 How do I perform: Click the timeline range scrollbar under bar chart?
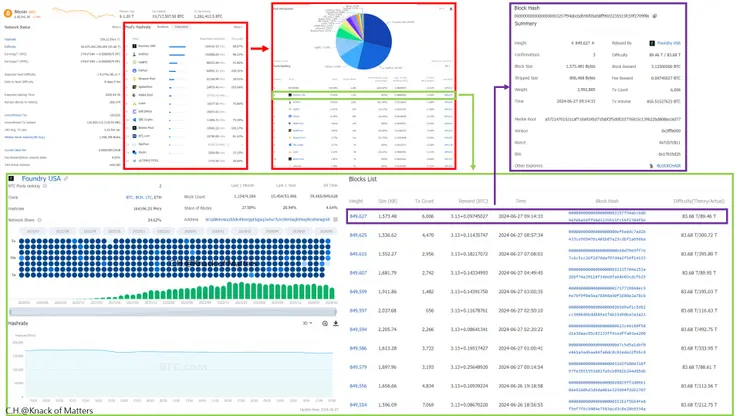tap(173, 312)
